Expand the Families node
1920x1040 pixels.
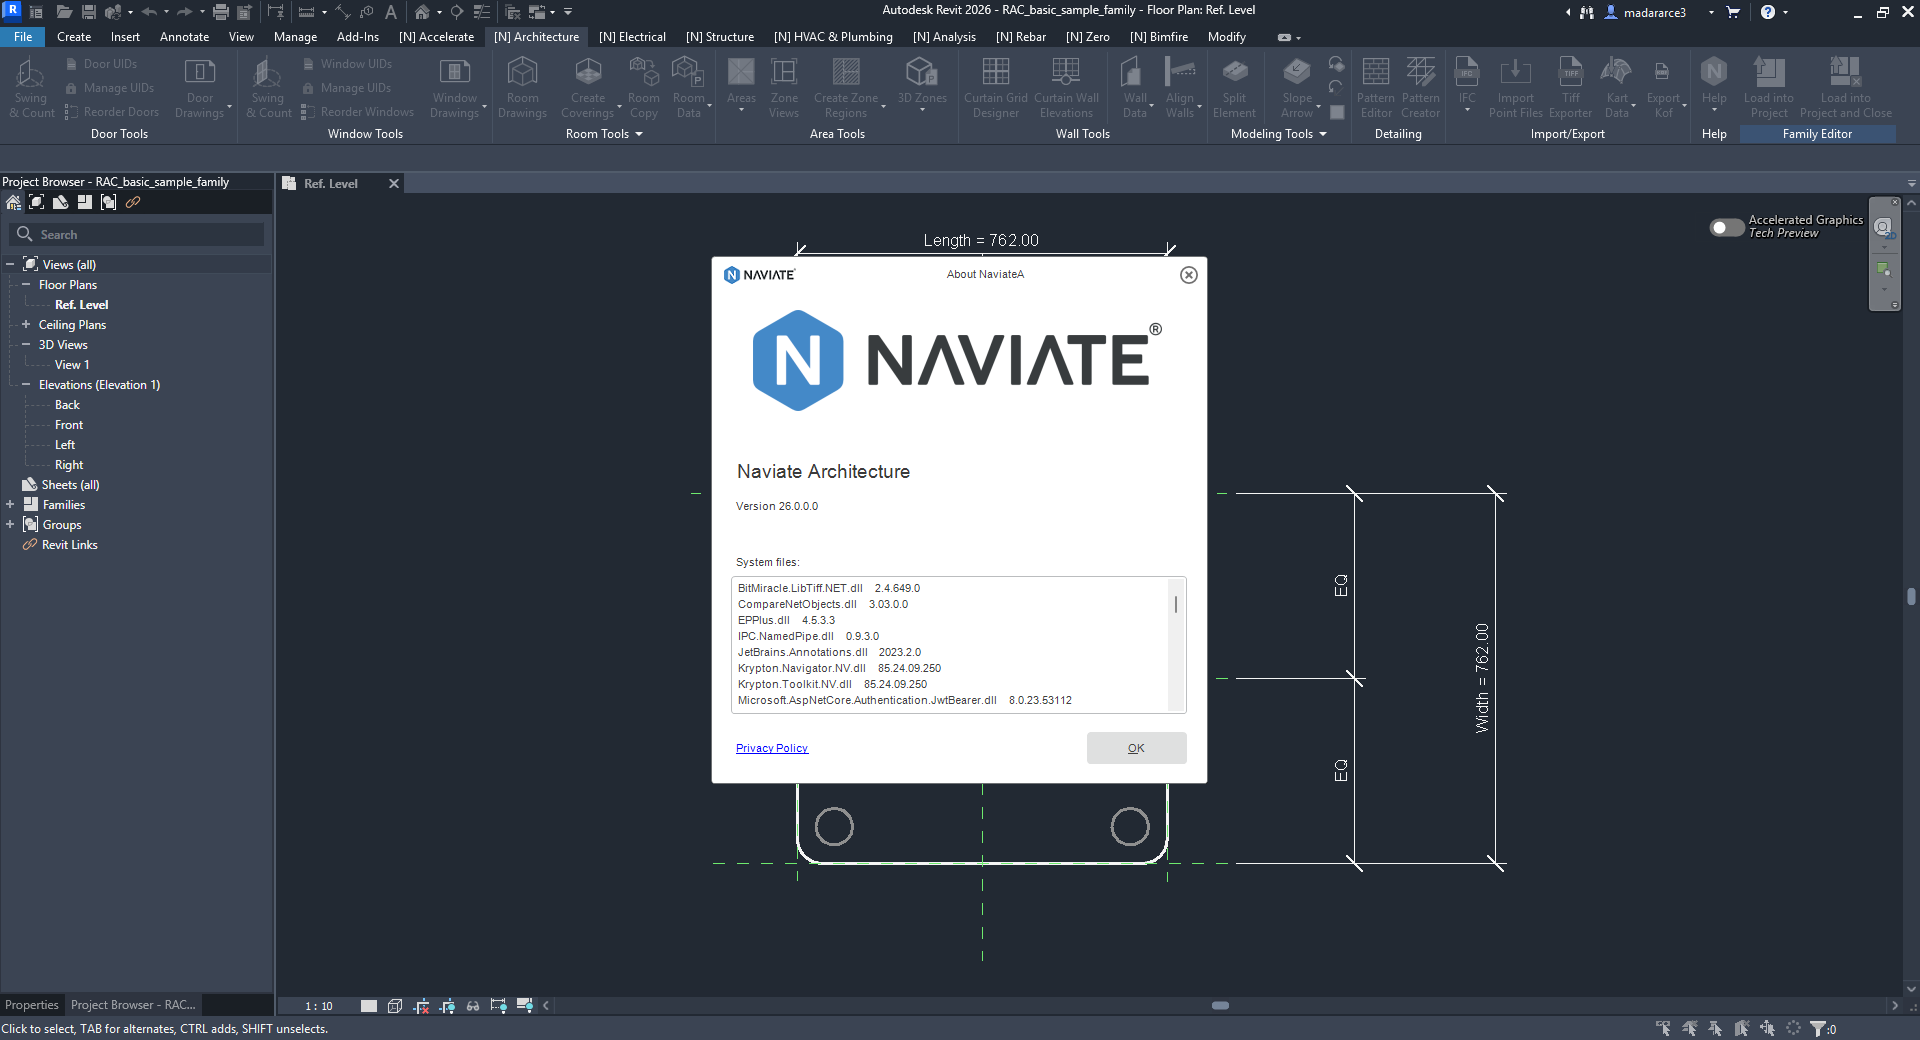pyautogui.click(x=10, y=505)
